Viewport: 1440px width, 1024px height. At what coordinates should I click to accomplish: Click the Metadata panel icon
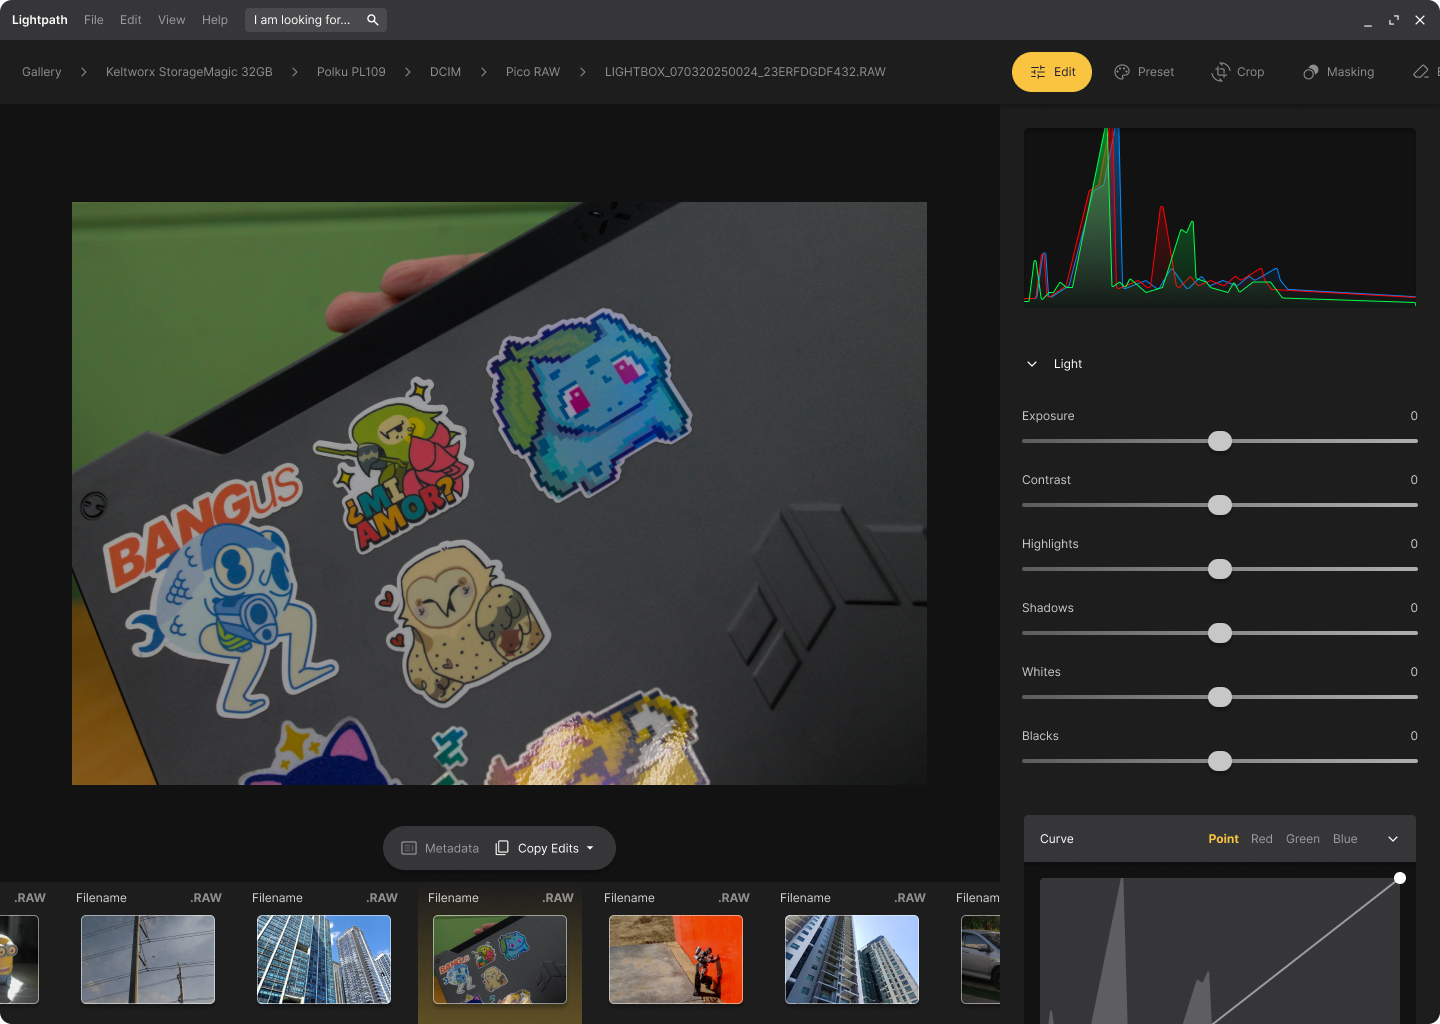(409, 848)
